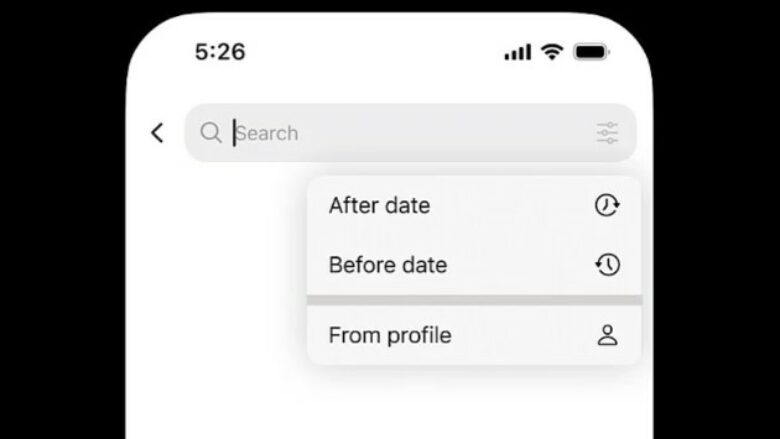Screen dimensions: 780x439
Task: Click the black background outside the phone frame
Action: point(60,250)
